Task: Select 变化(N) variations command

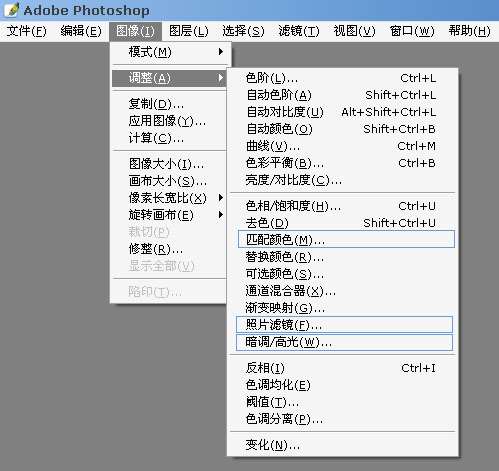Action: click(x=343, y=445)
